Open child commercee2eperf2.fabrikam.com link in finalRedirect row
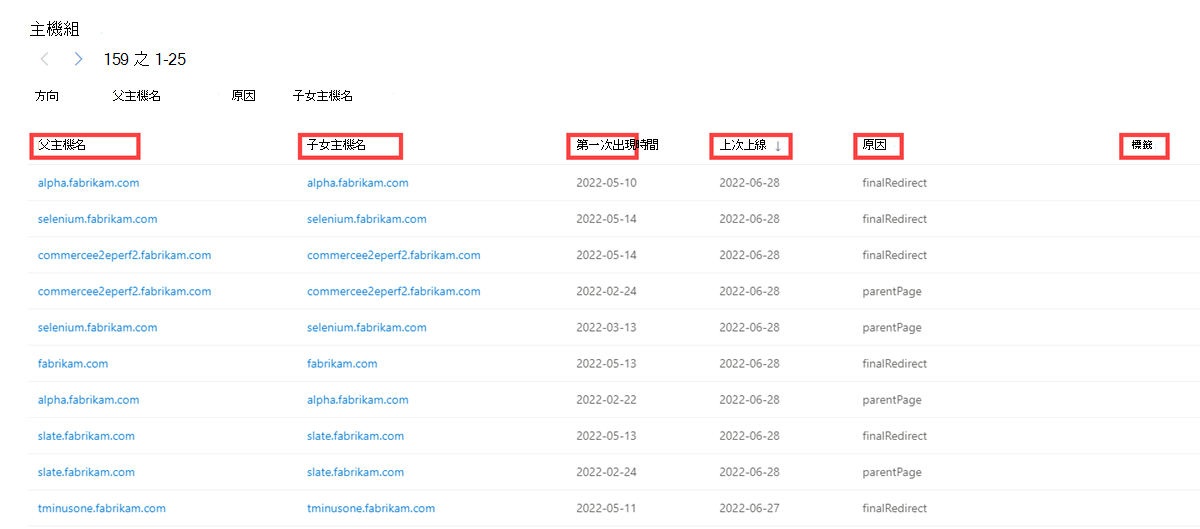This screenshot has width=1200, height=529. coord(394,255)
